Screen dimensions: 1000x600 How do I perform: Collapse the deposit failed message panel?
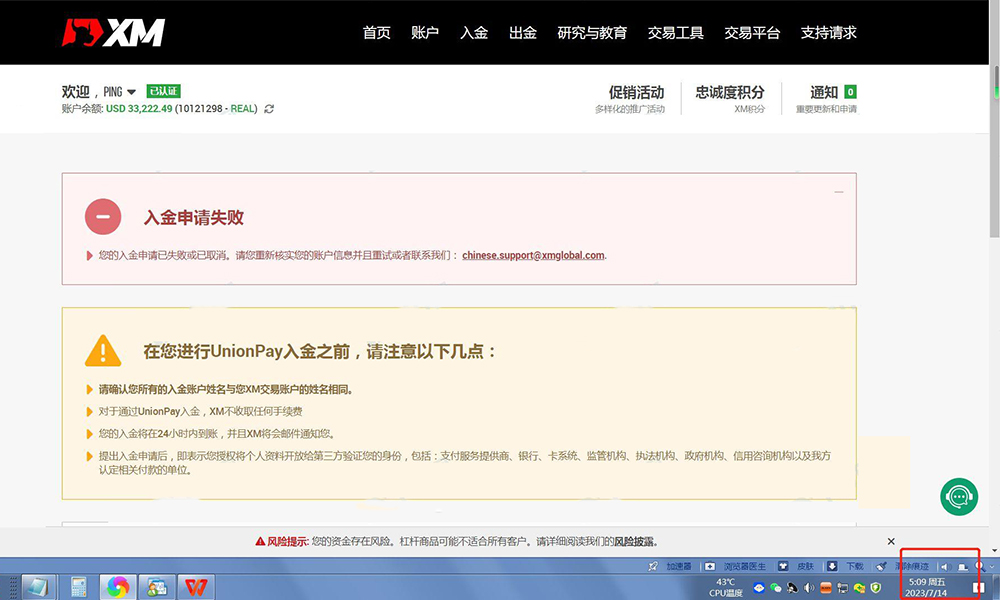tap(839, 191)
